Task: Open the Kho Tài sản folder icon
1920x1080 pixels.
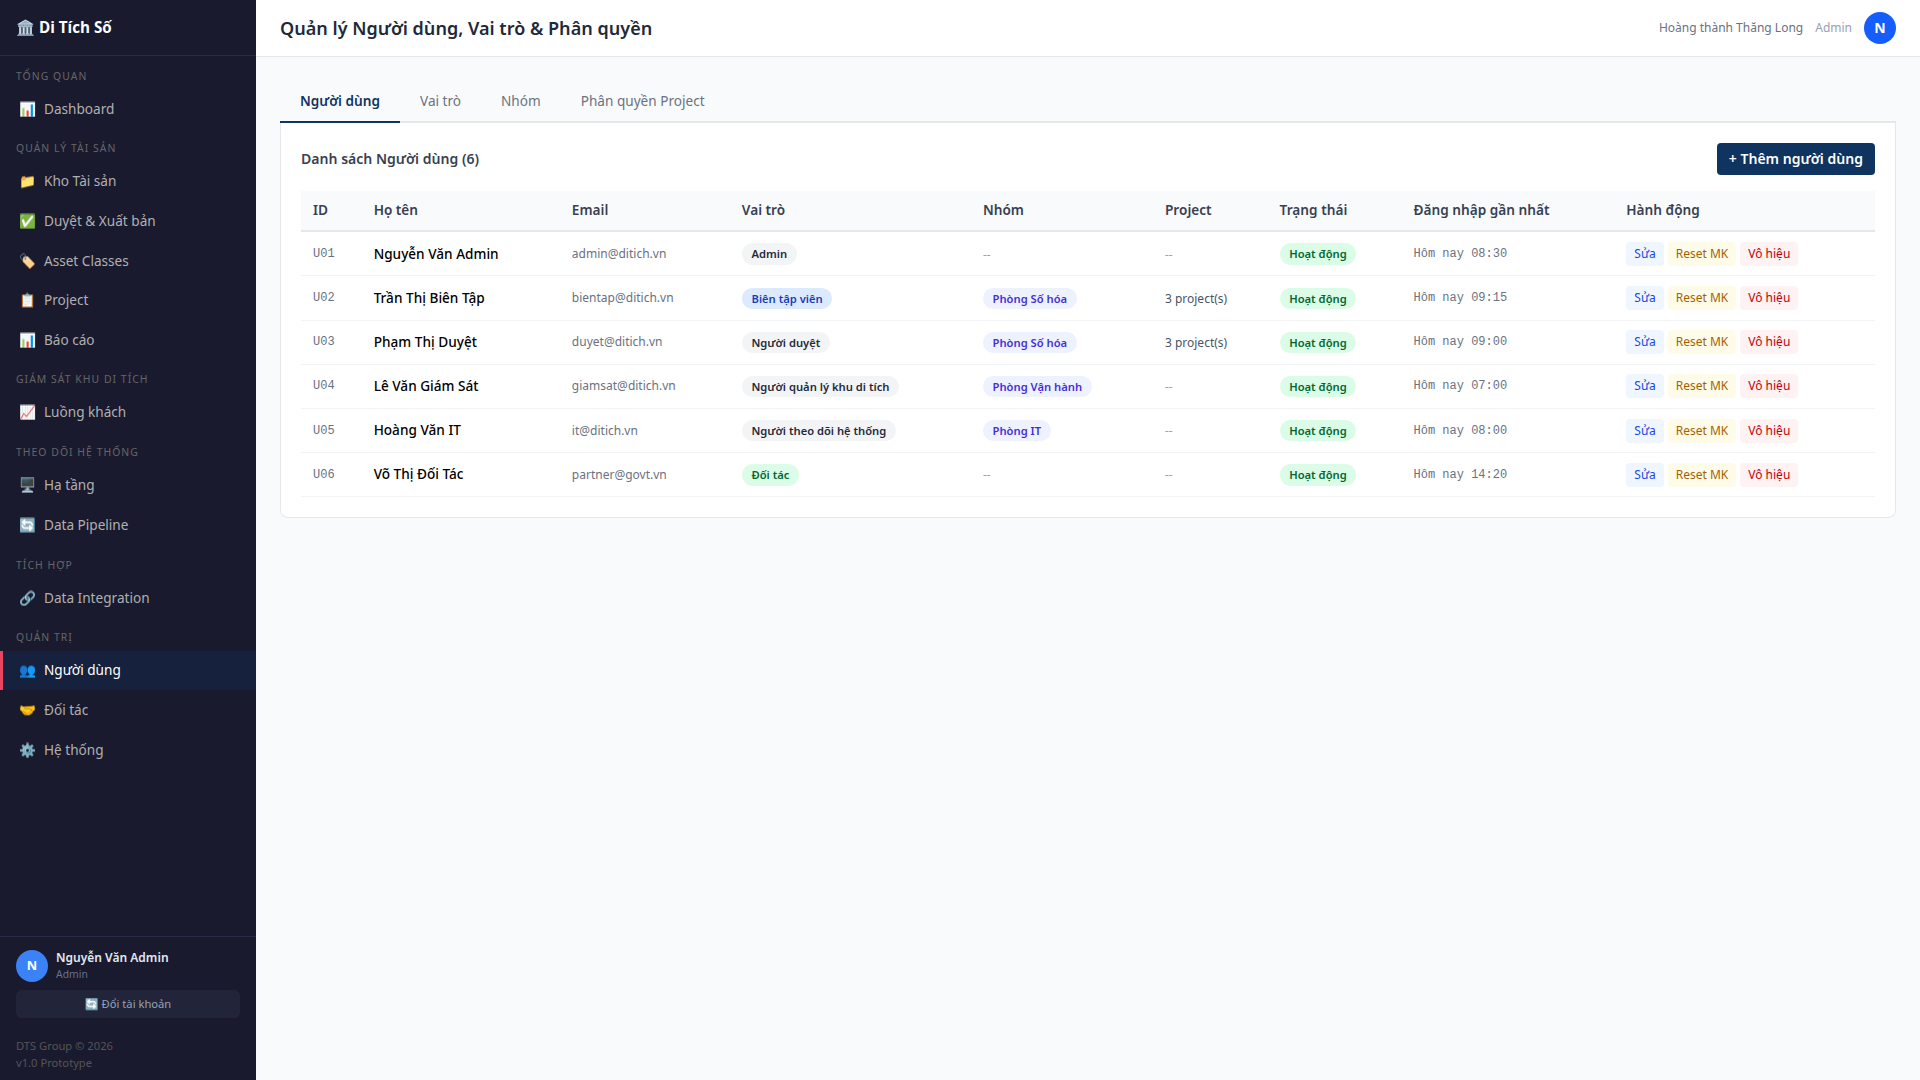Action: tap(27, 181)
